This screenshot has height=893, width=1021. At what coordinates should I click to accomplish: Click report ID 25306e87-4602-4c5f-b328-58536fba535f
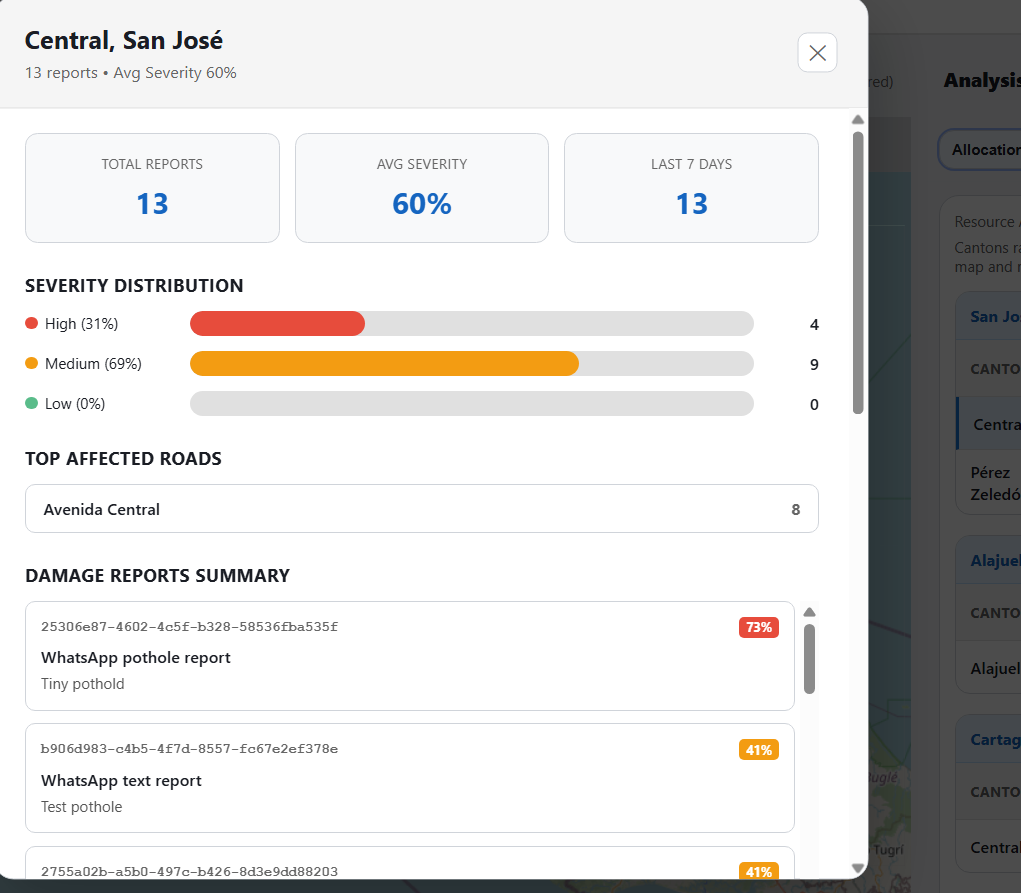[x=189, y=627]
